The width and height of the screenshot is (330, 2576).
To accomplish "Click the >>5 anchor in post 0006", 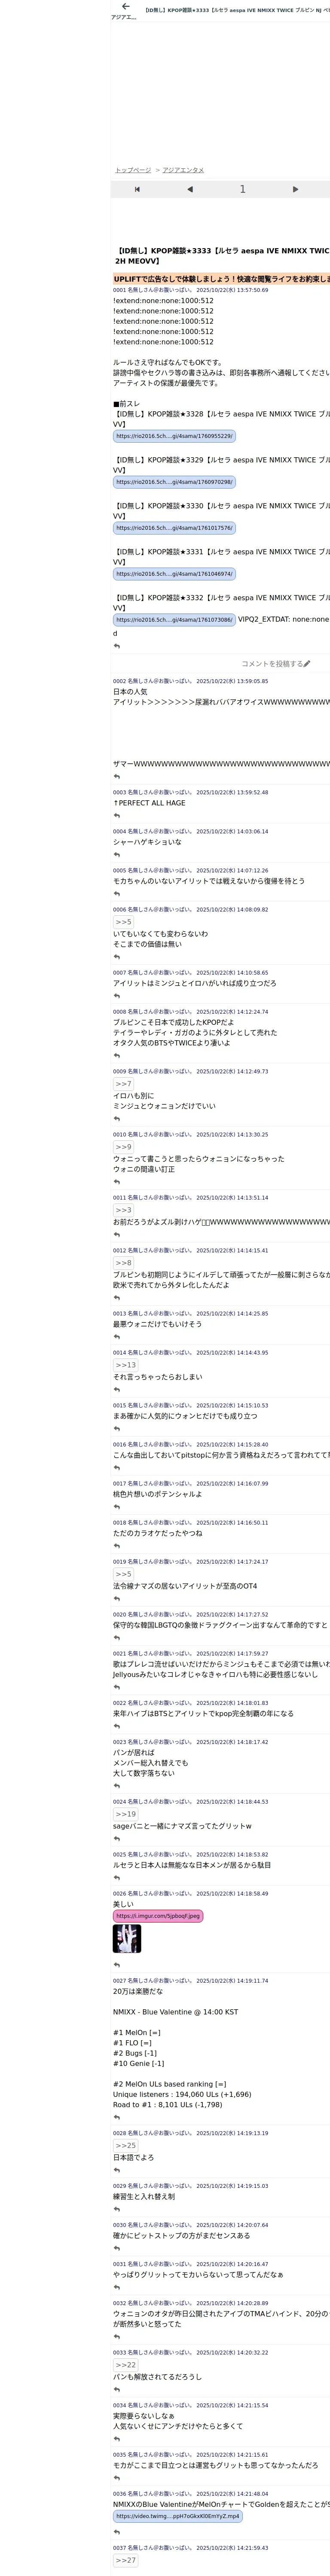I will [x=123, y=922].
